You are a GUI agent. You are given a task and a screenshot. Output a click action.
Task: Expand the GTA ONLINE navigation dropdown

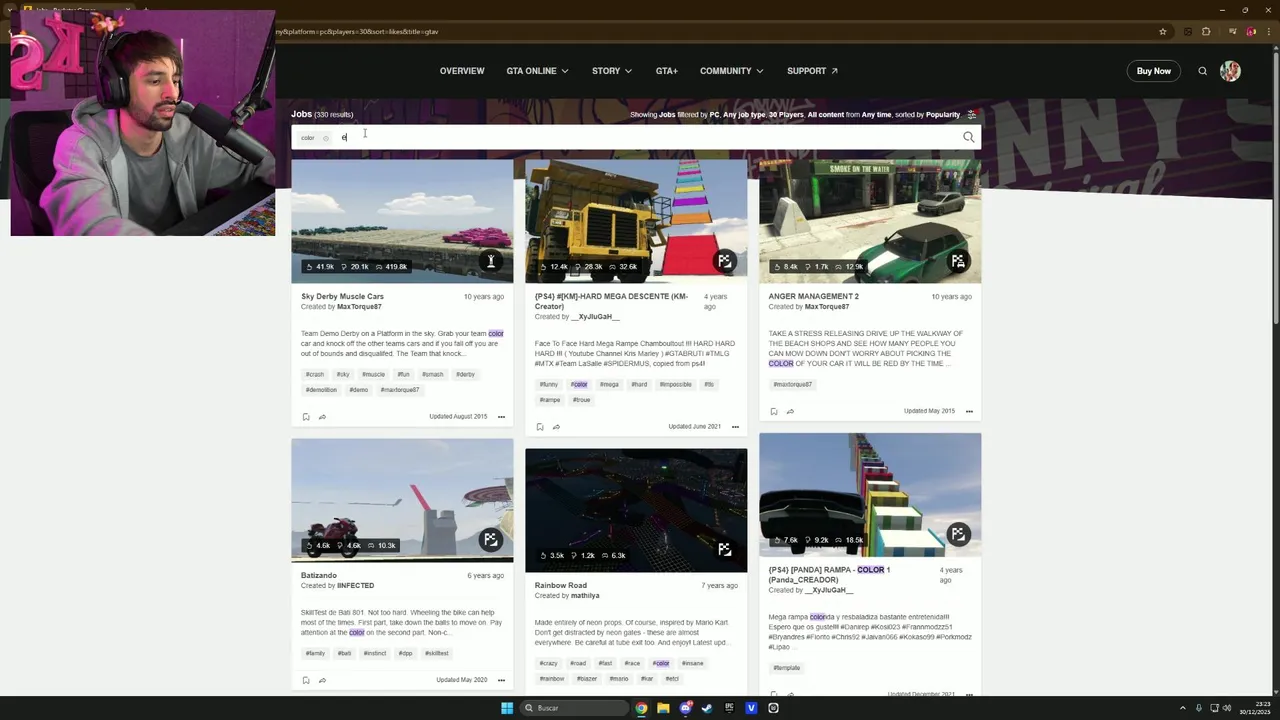(x=537, y=71)
